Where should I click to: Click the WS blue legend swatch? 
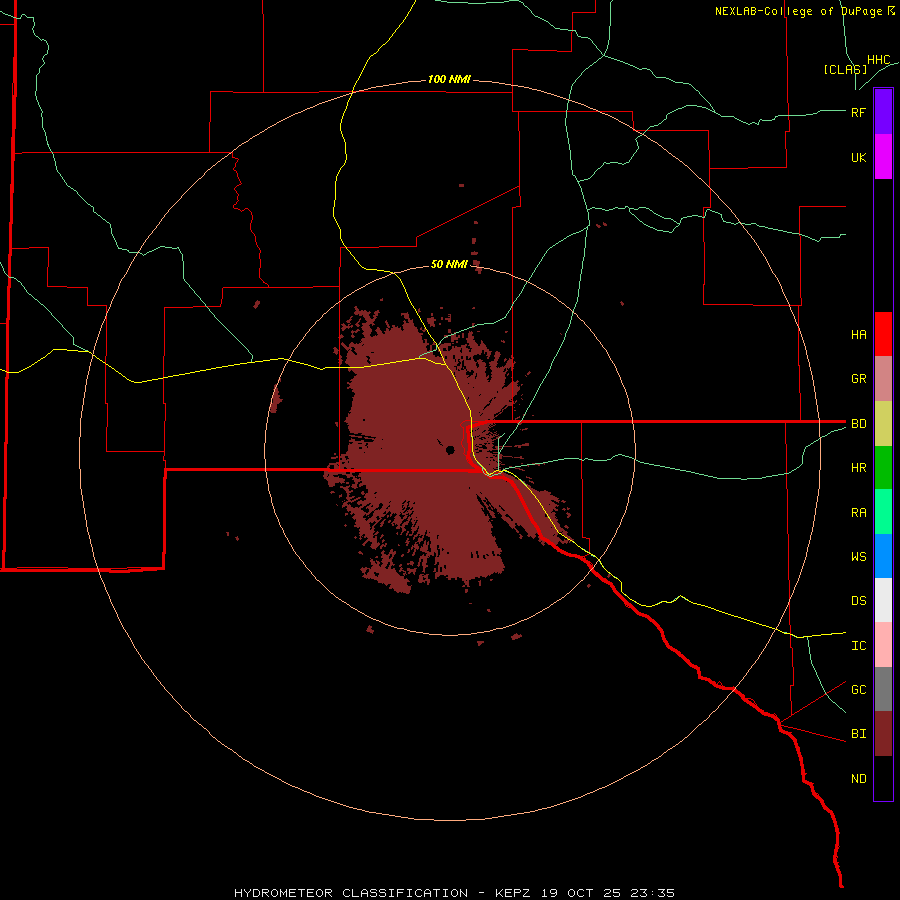tap(883, 556)
